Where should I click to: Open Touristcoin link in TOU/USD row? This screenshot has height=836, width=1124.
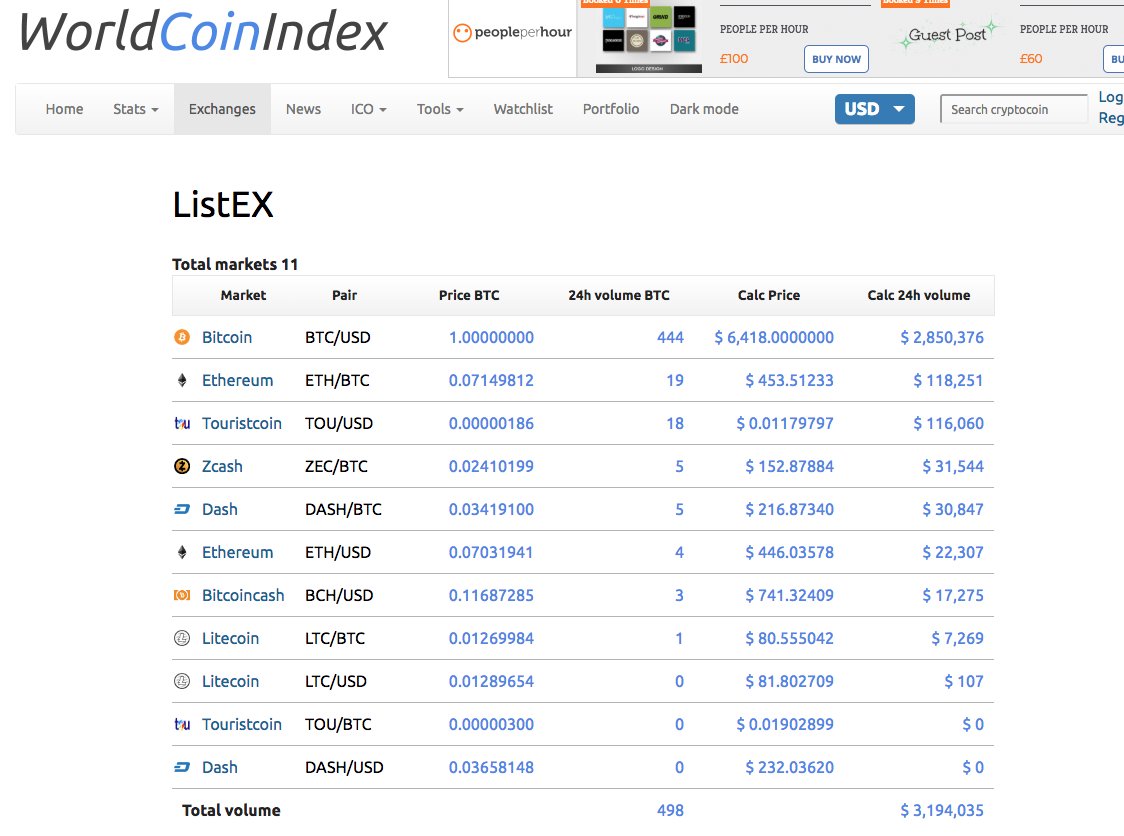click(242, 423)
